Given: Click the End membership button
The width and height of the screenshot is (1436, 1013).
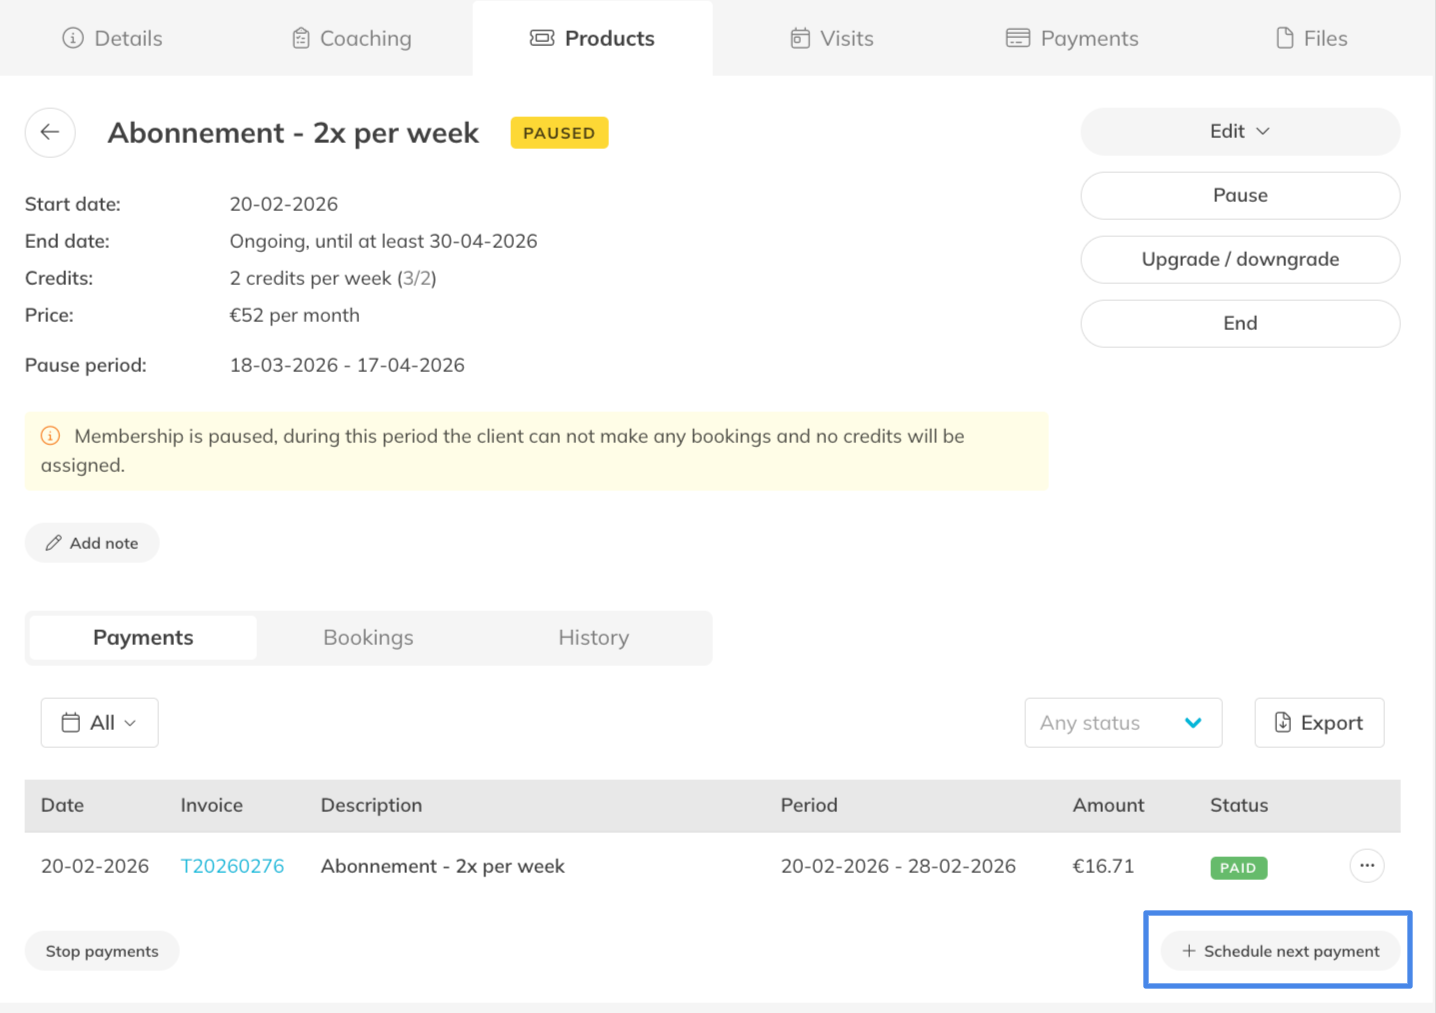Looking at the screenshot, I should 1239,324.
